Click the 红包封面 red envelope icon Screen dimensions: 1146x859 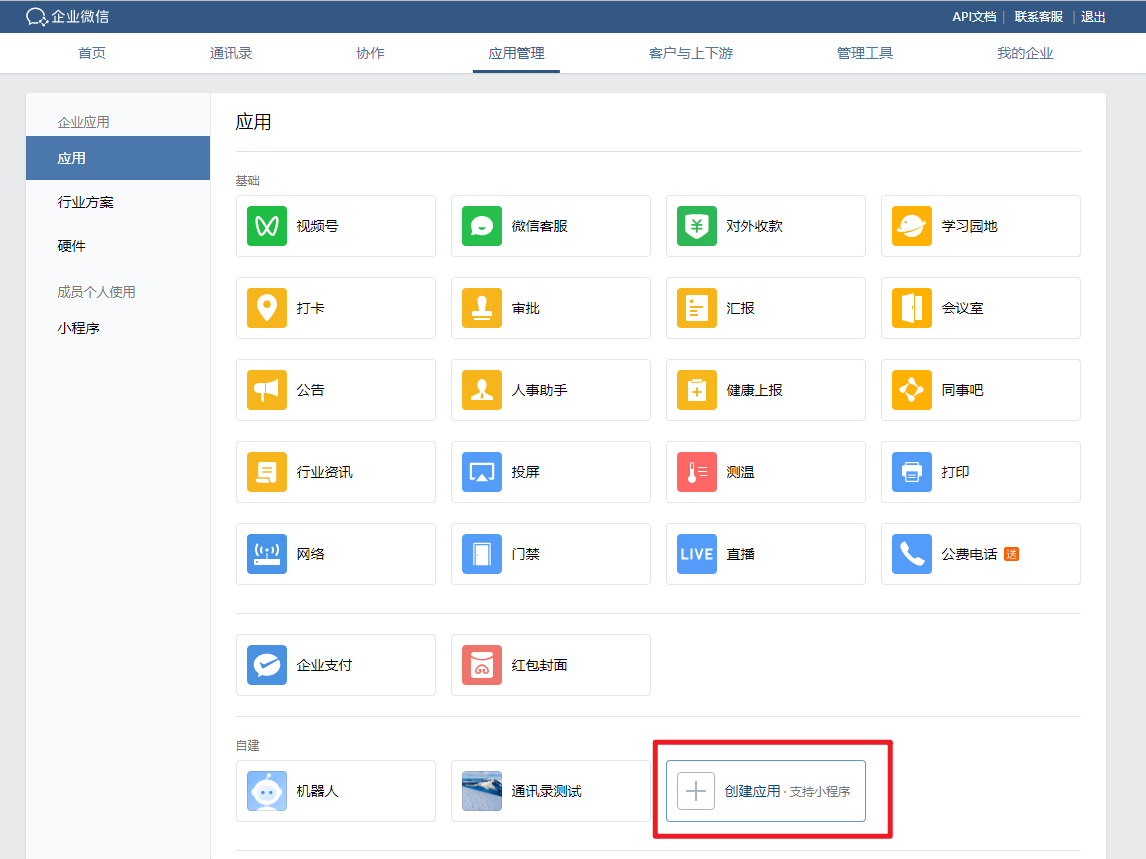(x=482, y=665)
